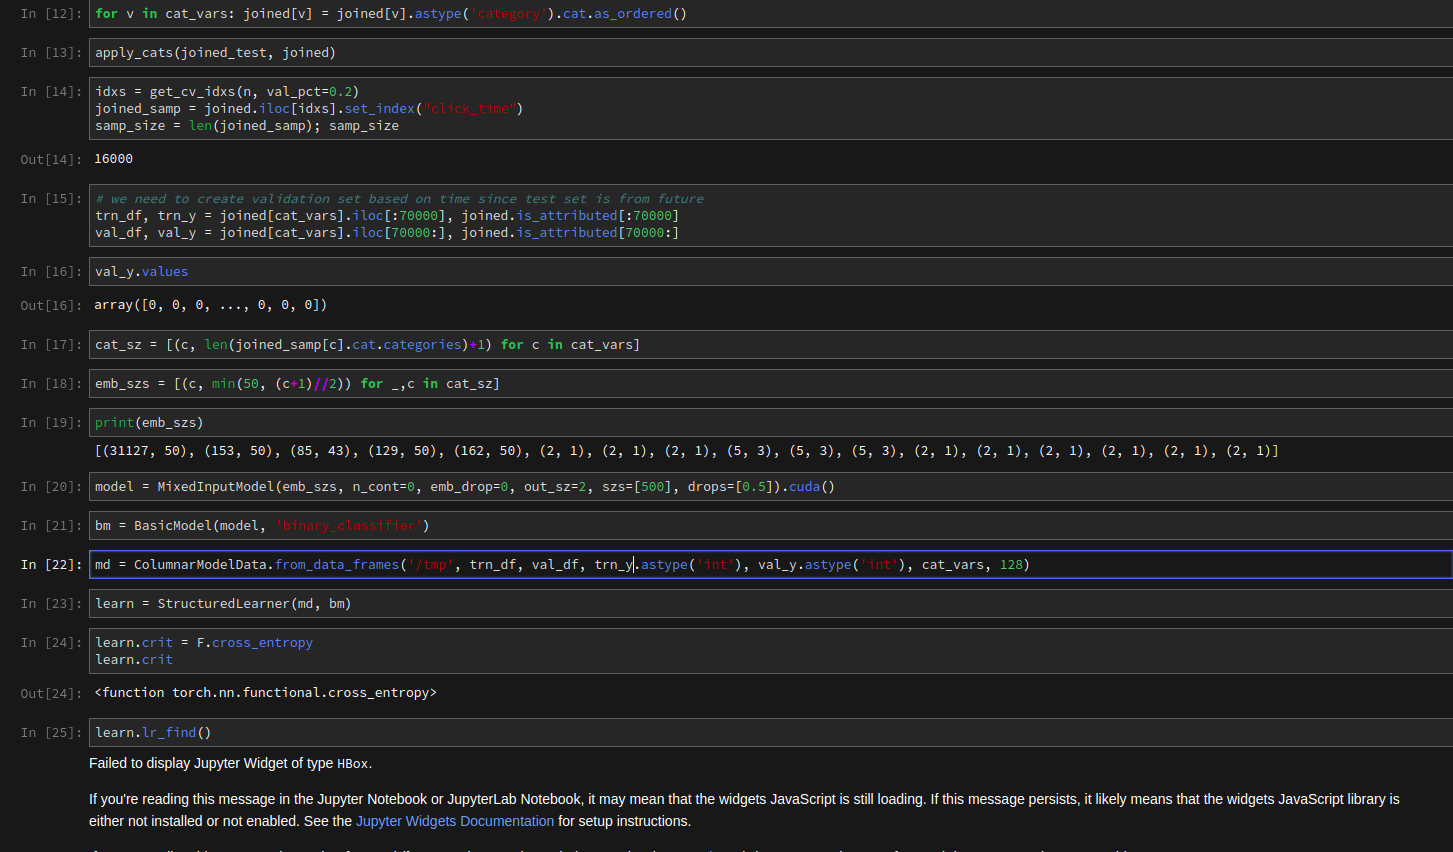This screenshot has width=1453, height=852.
Task: Click into the cat_sz list comprehension cell
Action: pos(770,345)
